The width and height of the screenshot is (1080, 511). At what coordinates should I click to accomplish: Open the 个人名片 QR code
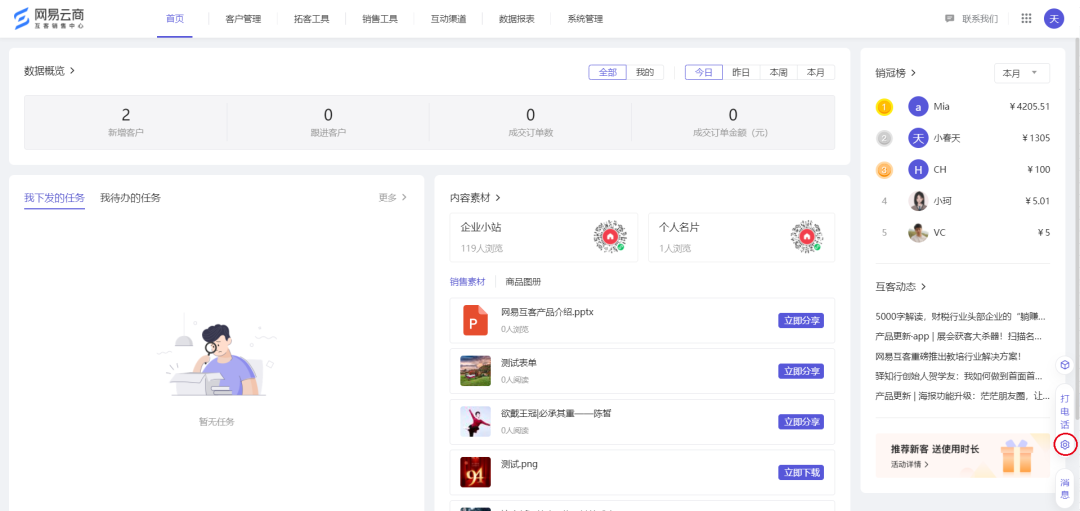(x=807, y=237)
